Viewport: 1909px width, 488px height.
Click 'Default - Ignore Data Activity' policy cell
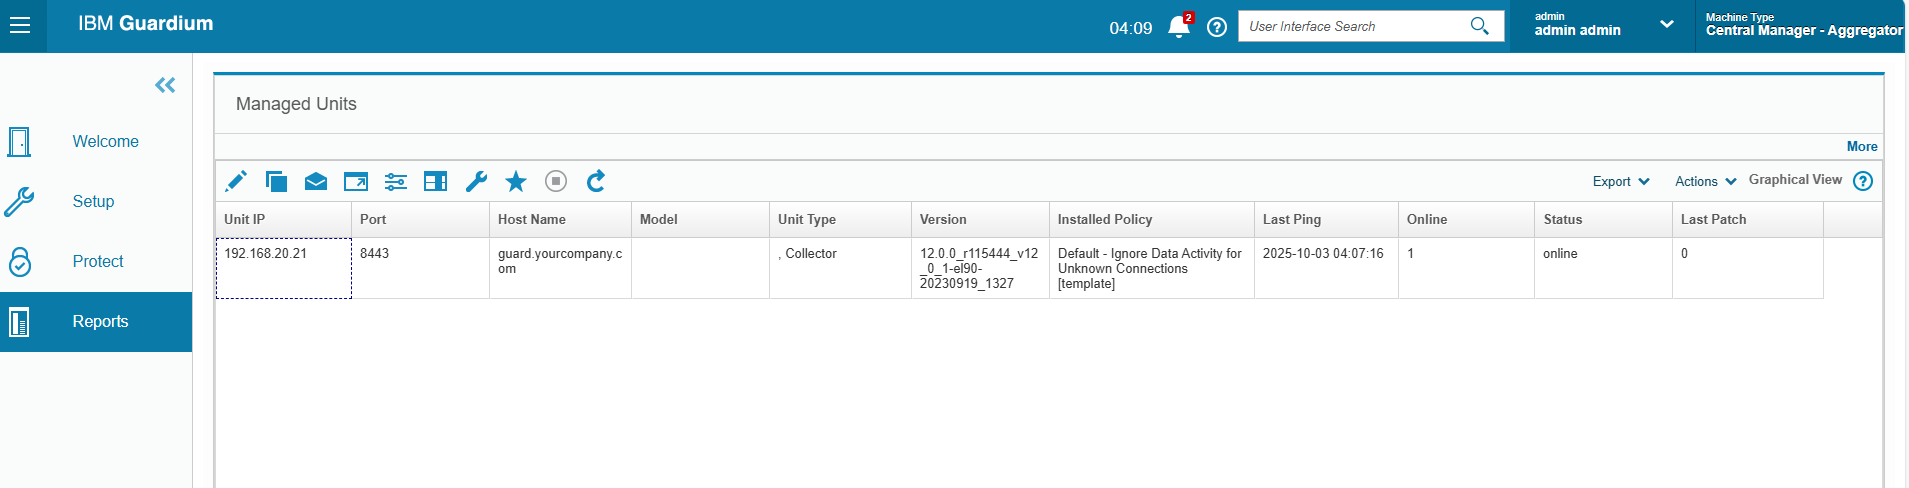(x=1152, y=268)
